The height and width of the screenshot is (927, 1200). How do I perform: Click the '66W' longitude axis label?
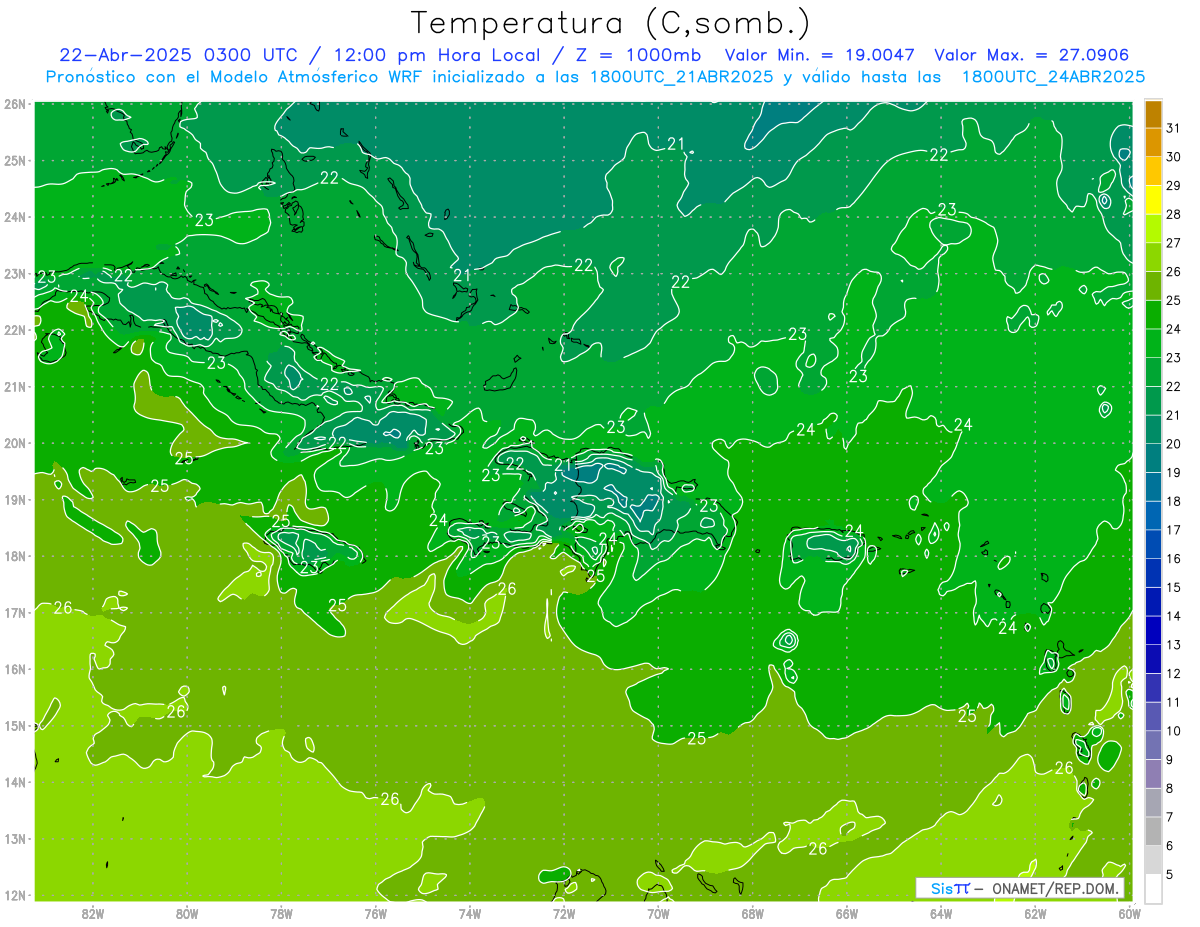click(847, 913)
